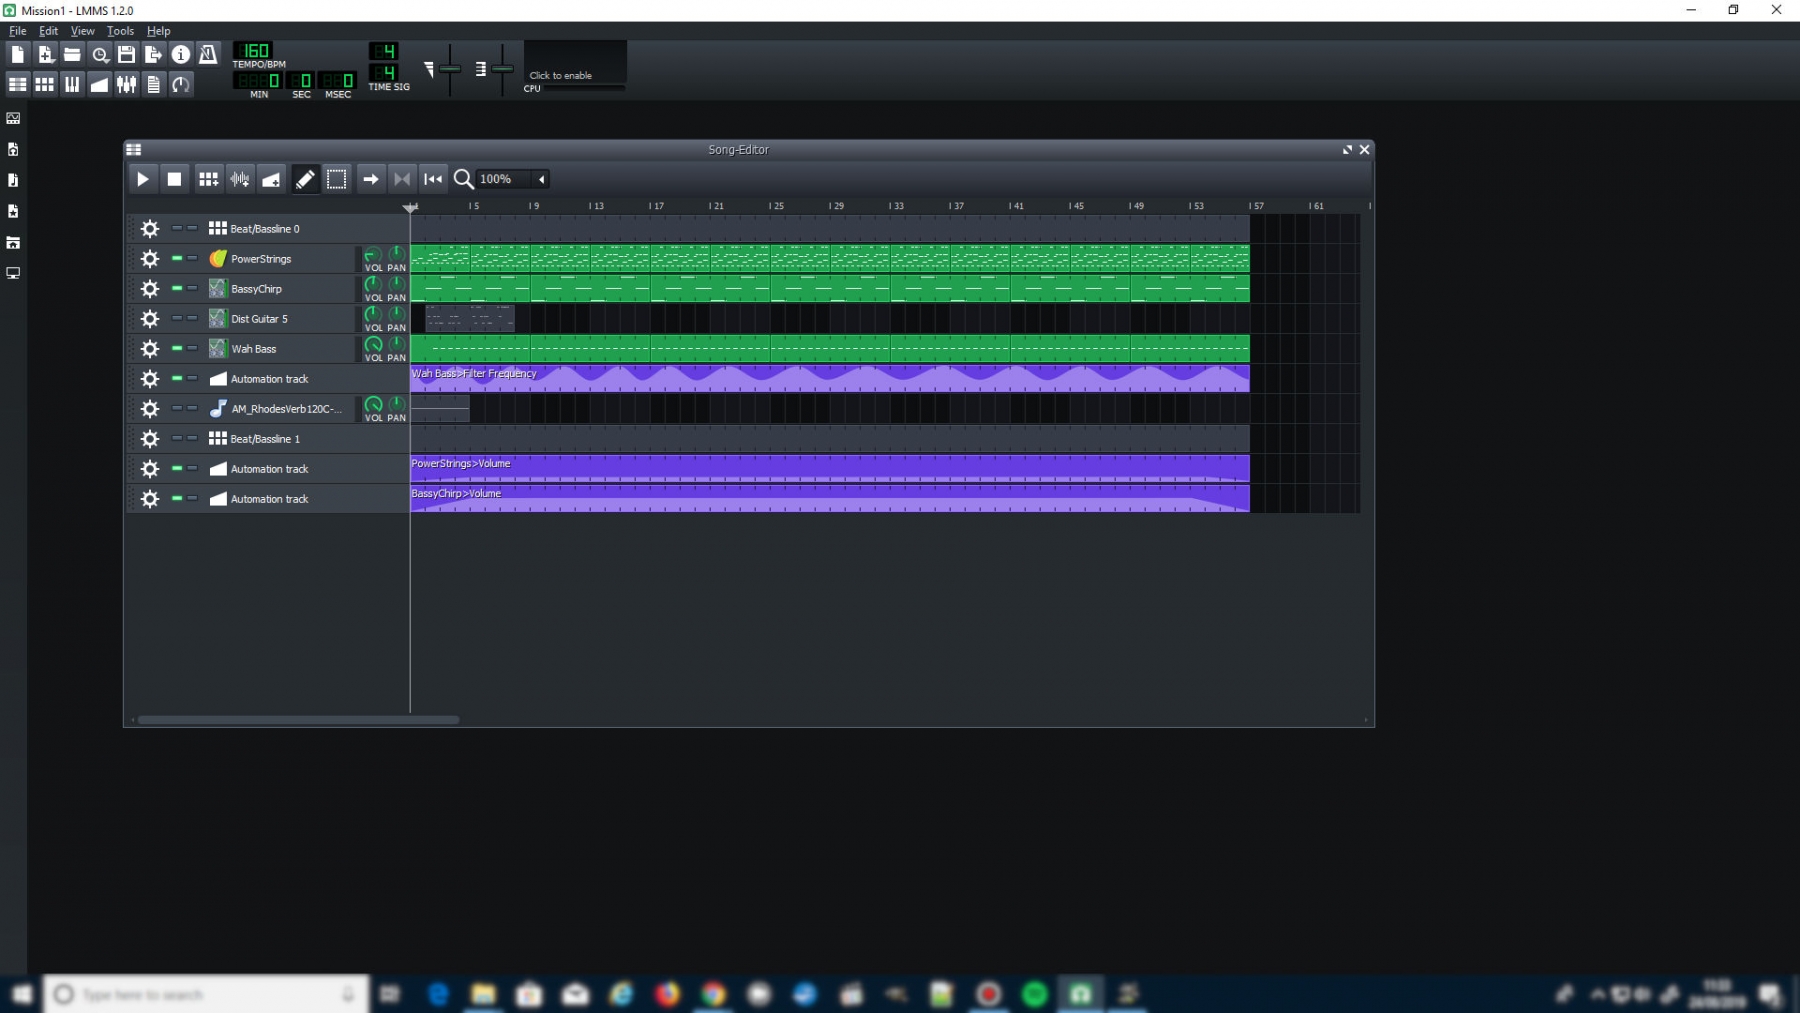
Task: Click the master volume slider
Action: [x=450, y=69]
